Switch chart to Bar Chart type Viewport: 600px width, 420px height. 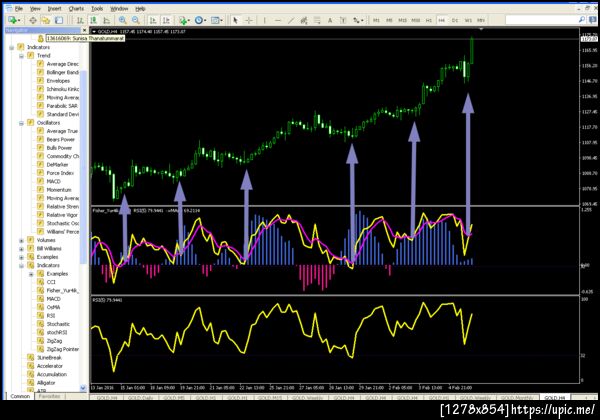click(x=80, y=20)
